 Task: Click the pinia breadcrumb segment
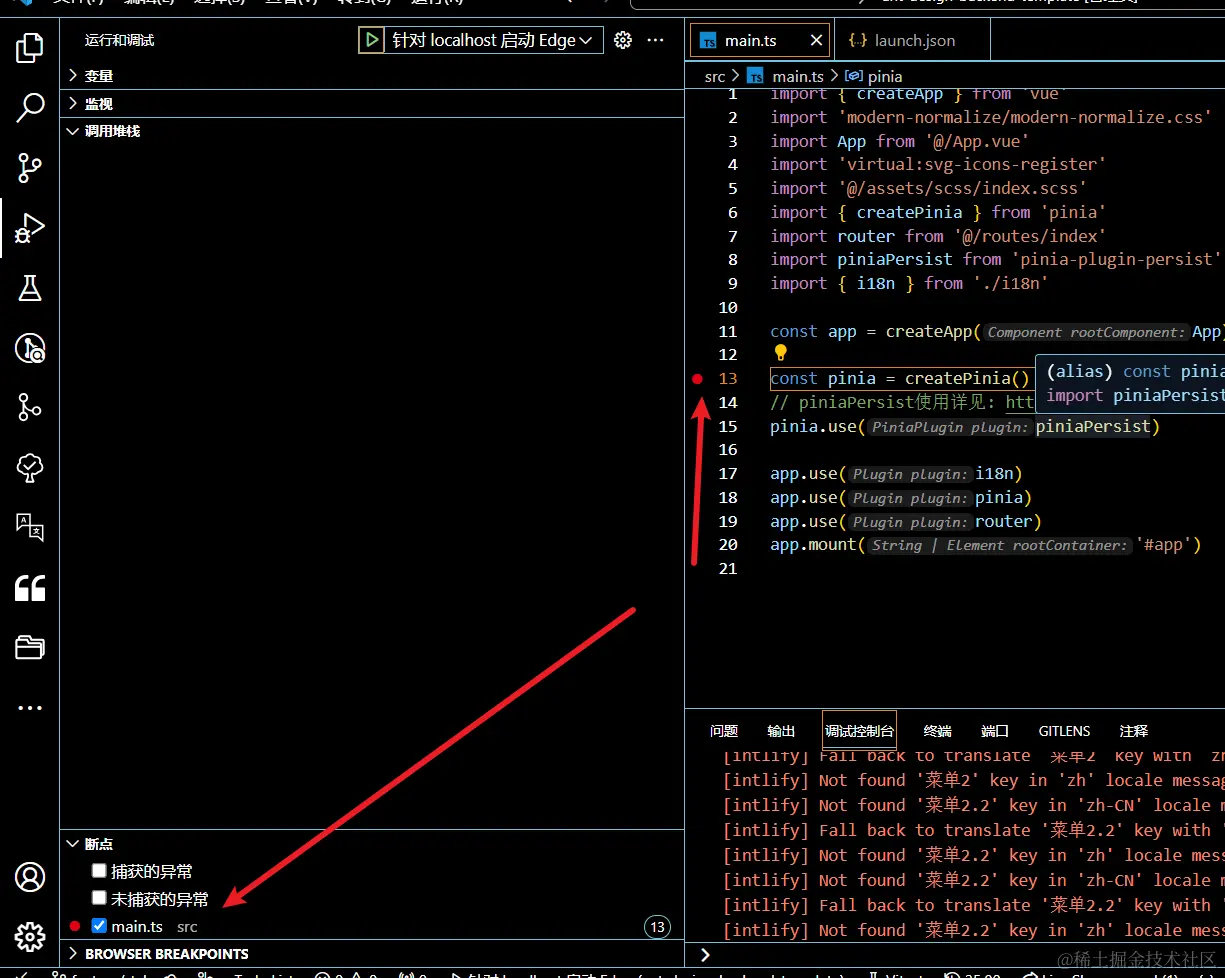pos(885,76)
